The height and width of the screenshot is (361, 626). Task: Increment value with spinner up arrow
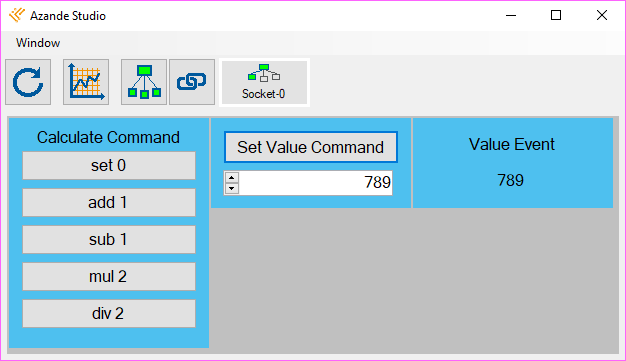(232, 177)
